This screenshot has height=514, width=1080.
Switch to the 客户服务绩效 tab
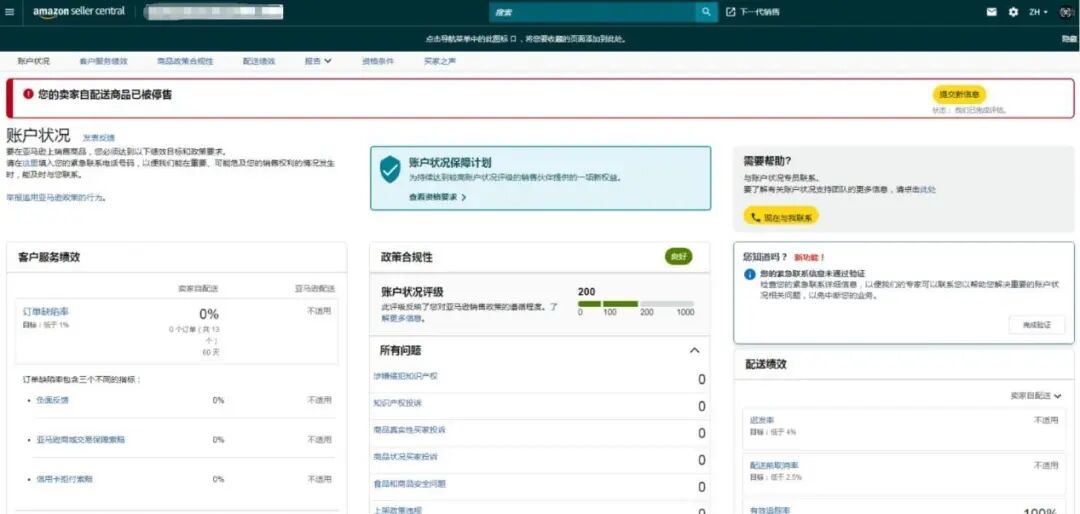point(103,61)
